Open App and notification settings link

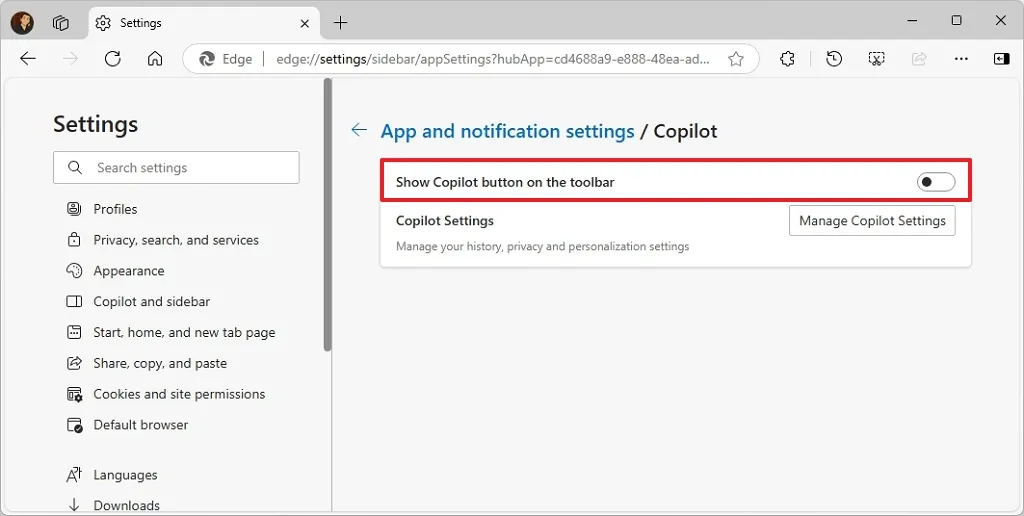(507, 131)
